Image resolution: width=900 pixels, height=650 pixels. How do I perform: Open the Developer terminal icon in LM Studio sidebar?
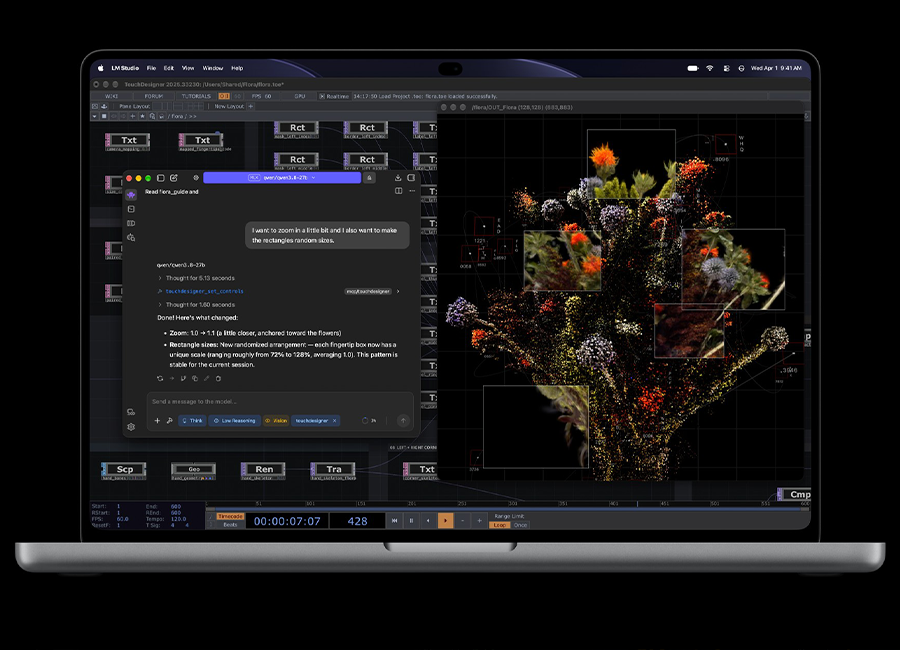pyautogui.click(x=131, y=209)
